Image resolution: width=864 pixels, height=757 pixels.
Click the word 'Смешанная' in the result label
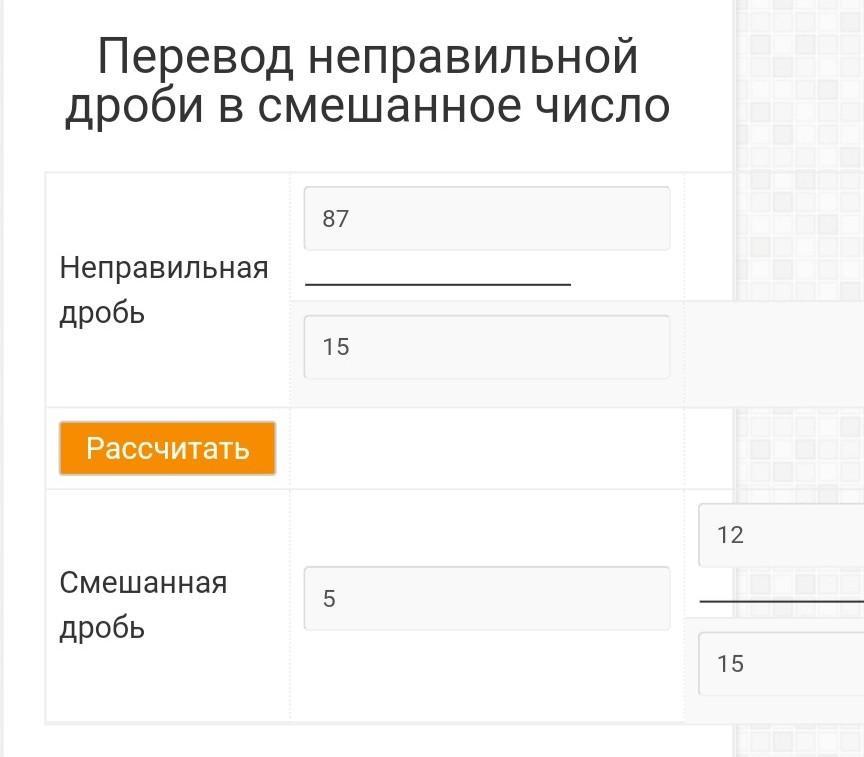(143, 583)
